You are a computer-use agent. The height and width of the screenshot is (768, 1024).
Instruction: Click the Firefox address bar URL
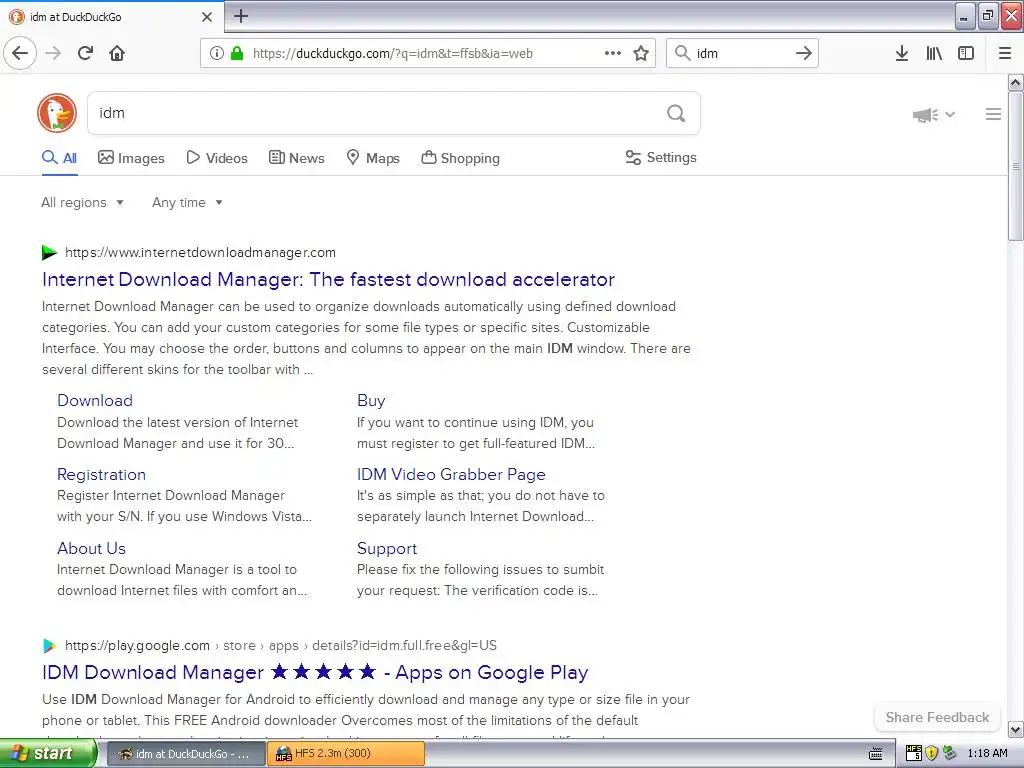tap(392, 54)
